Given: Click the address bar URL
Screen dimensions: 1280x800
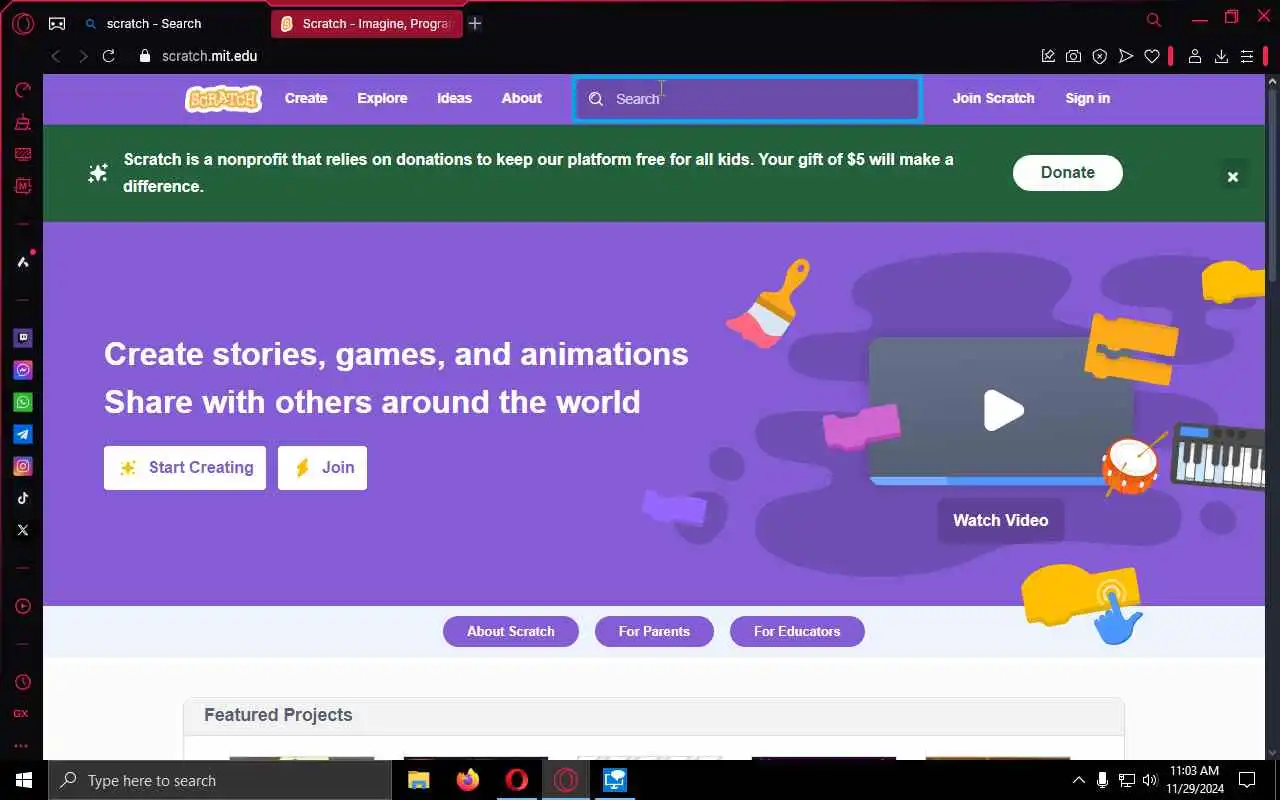Looking at the screenshot, I should coord(210,56).
